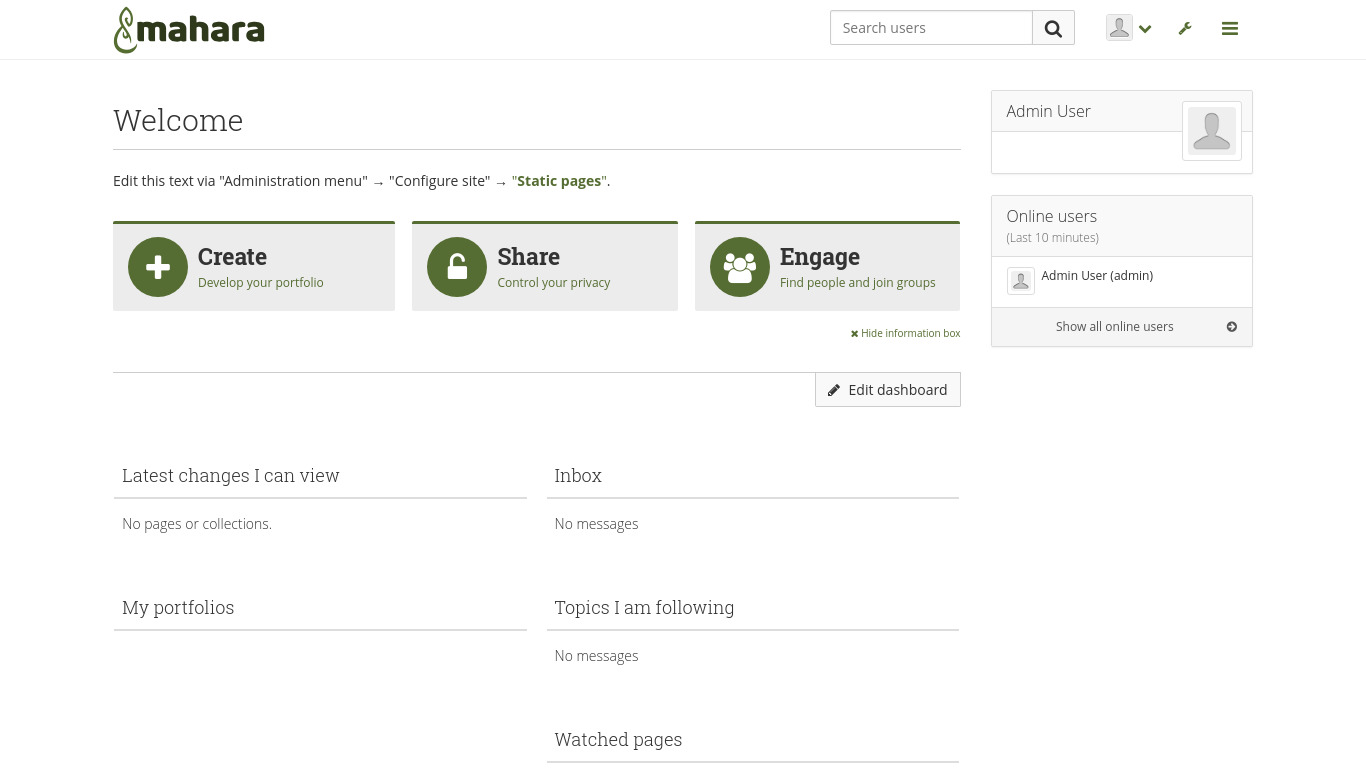1366x768 pixels.
Task: Click the Share padlock circle icon
Action: click(457, 267)
